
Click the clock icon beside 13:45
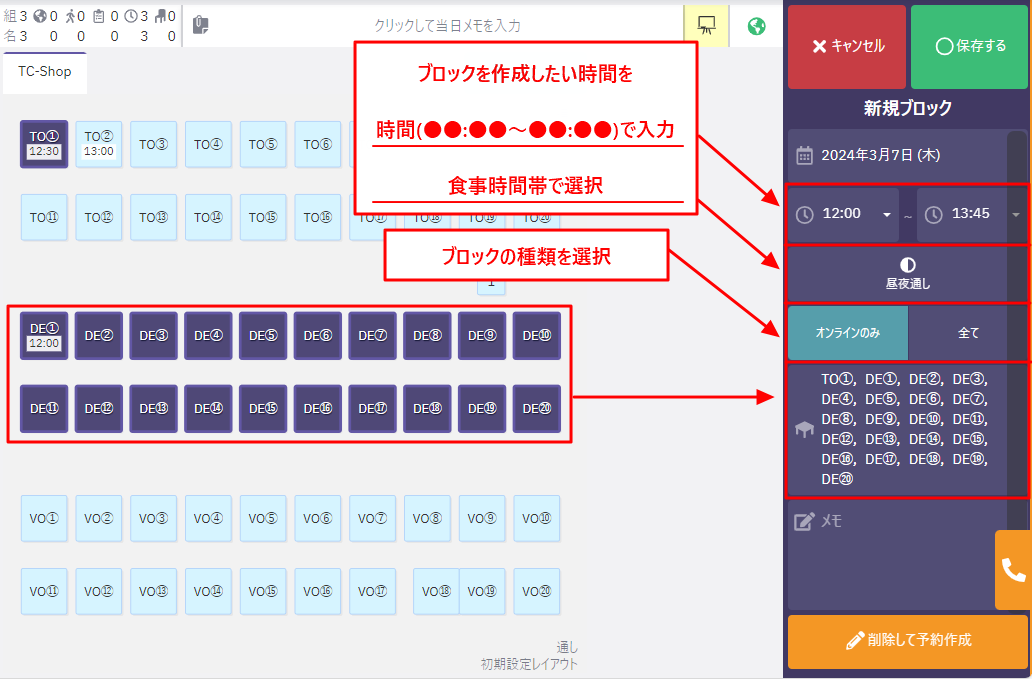point(934,214)
